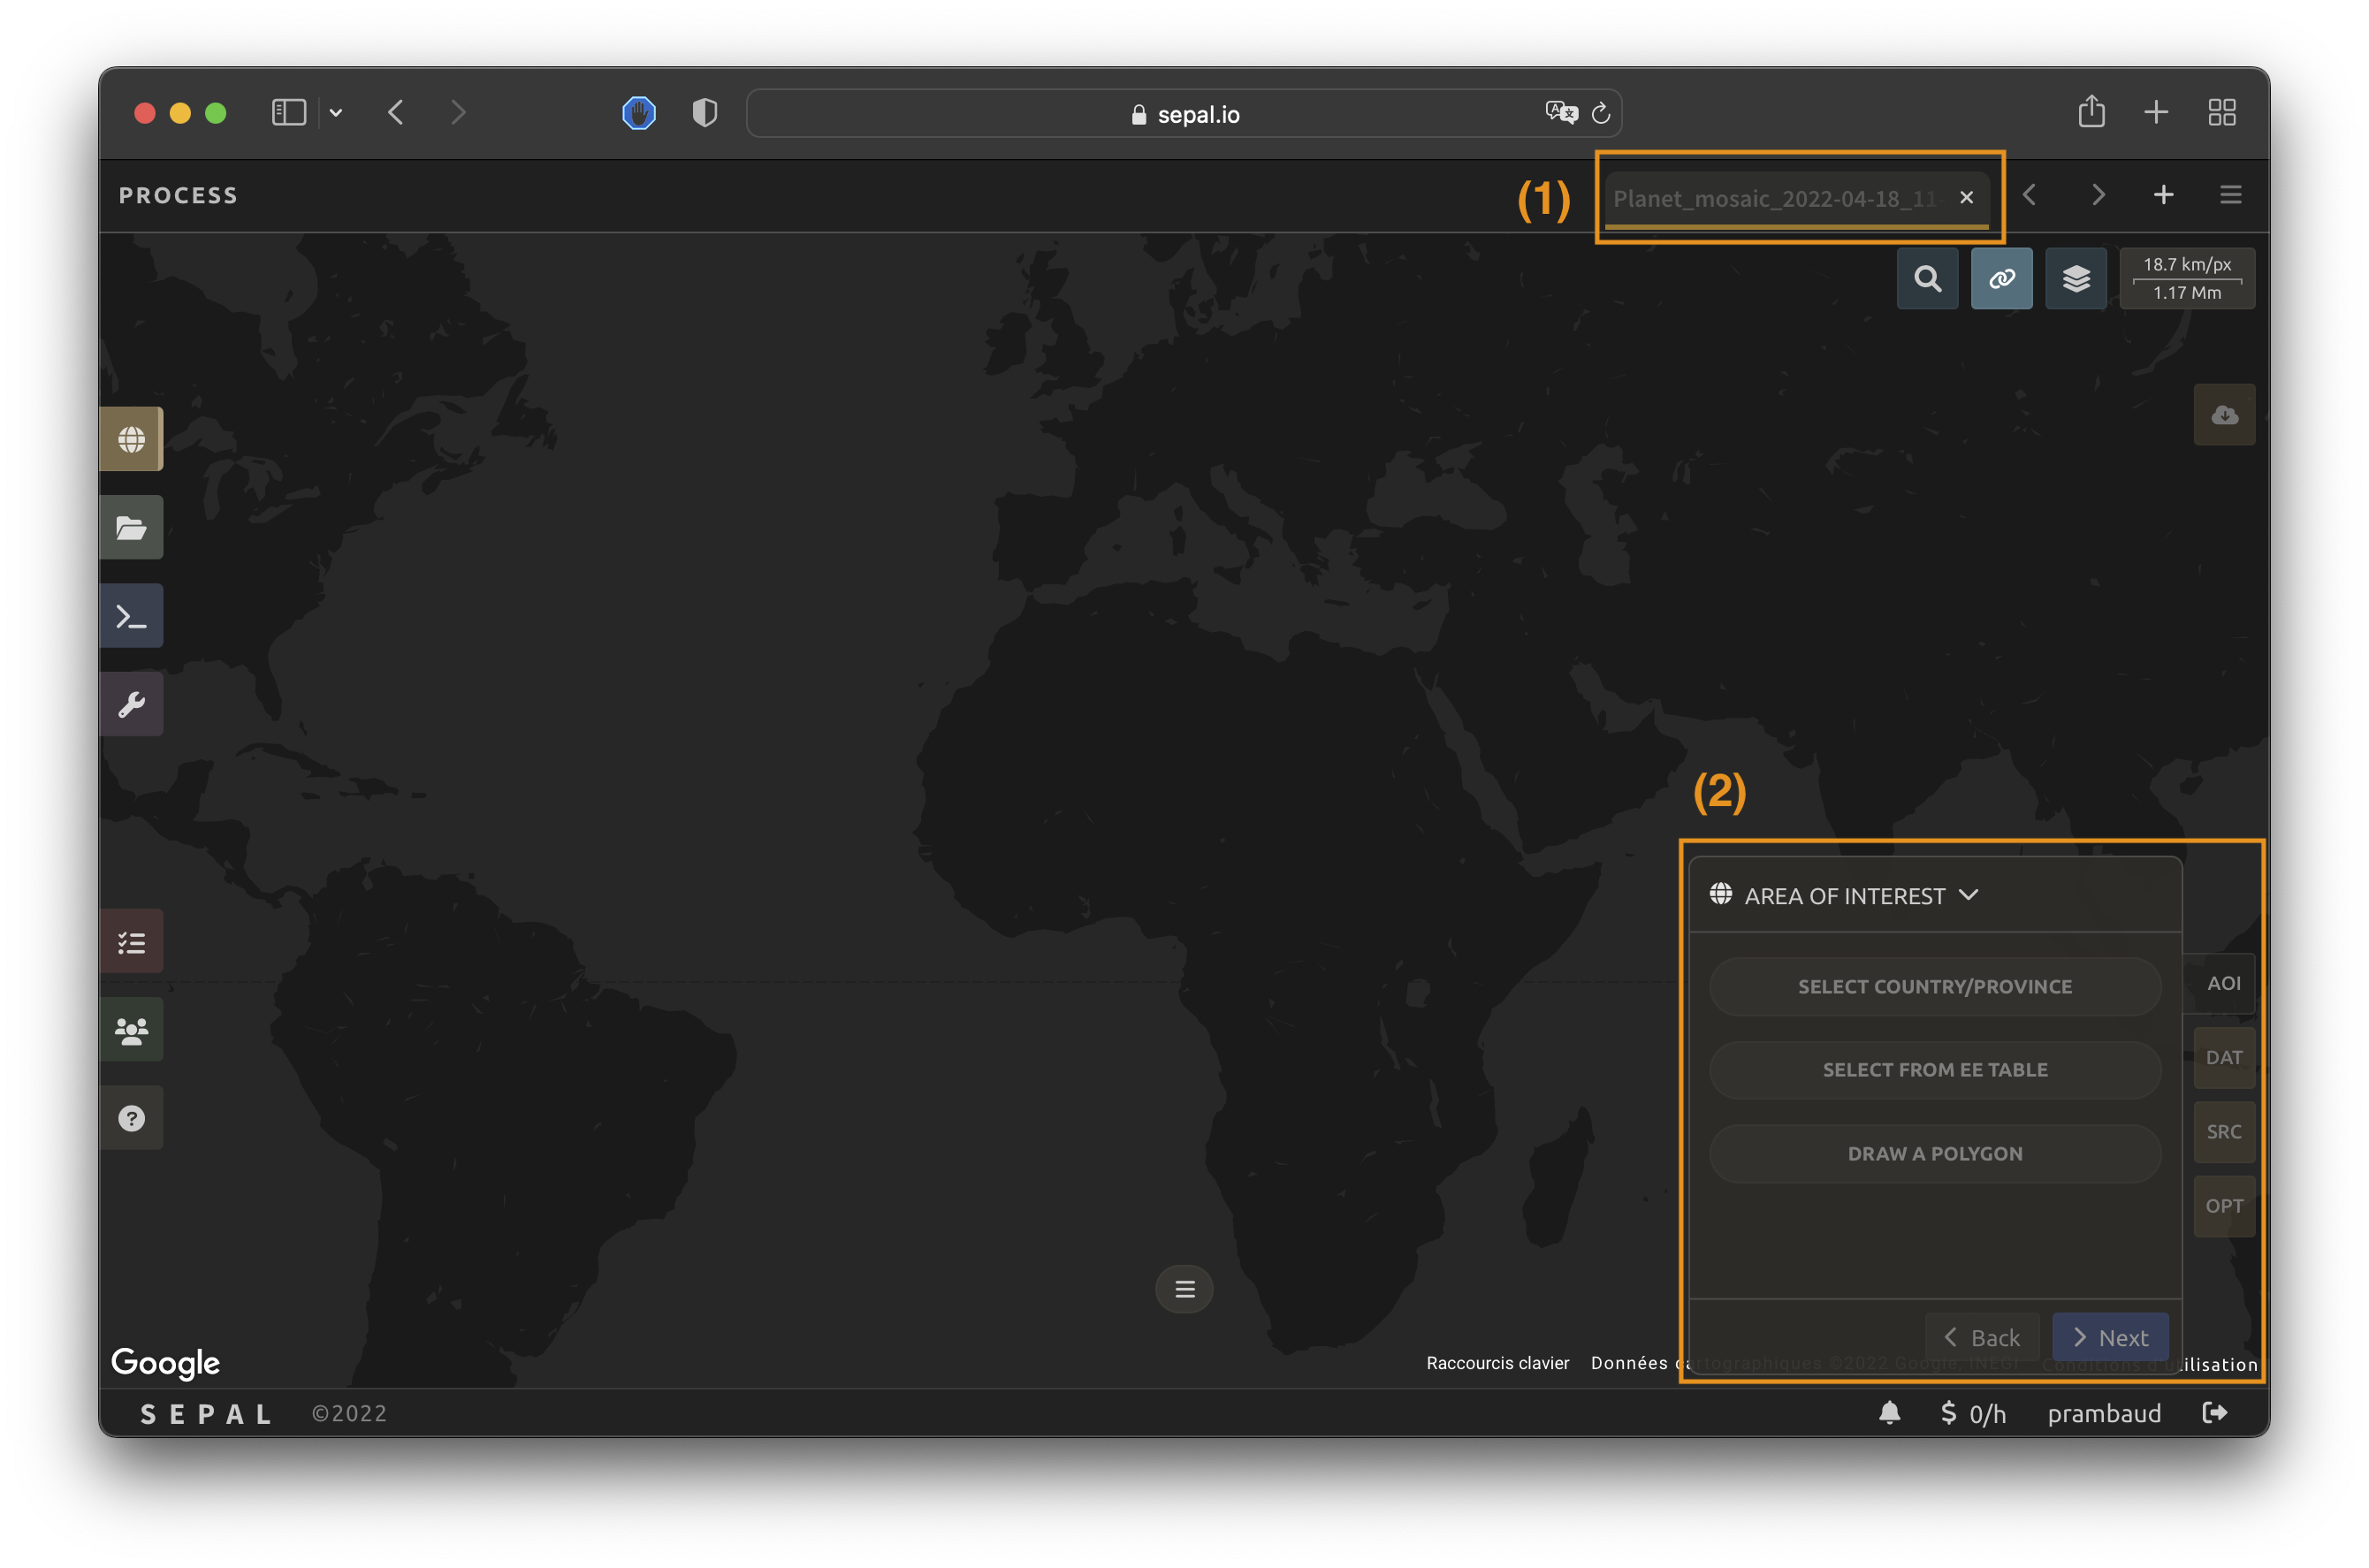The width and height of the screenshot is (2369, 1568).
Task: Click the sepal.io address bar
Action: 1184,114
